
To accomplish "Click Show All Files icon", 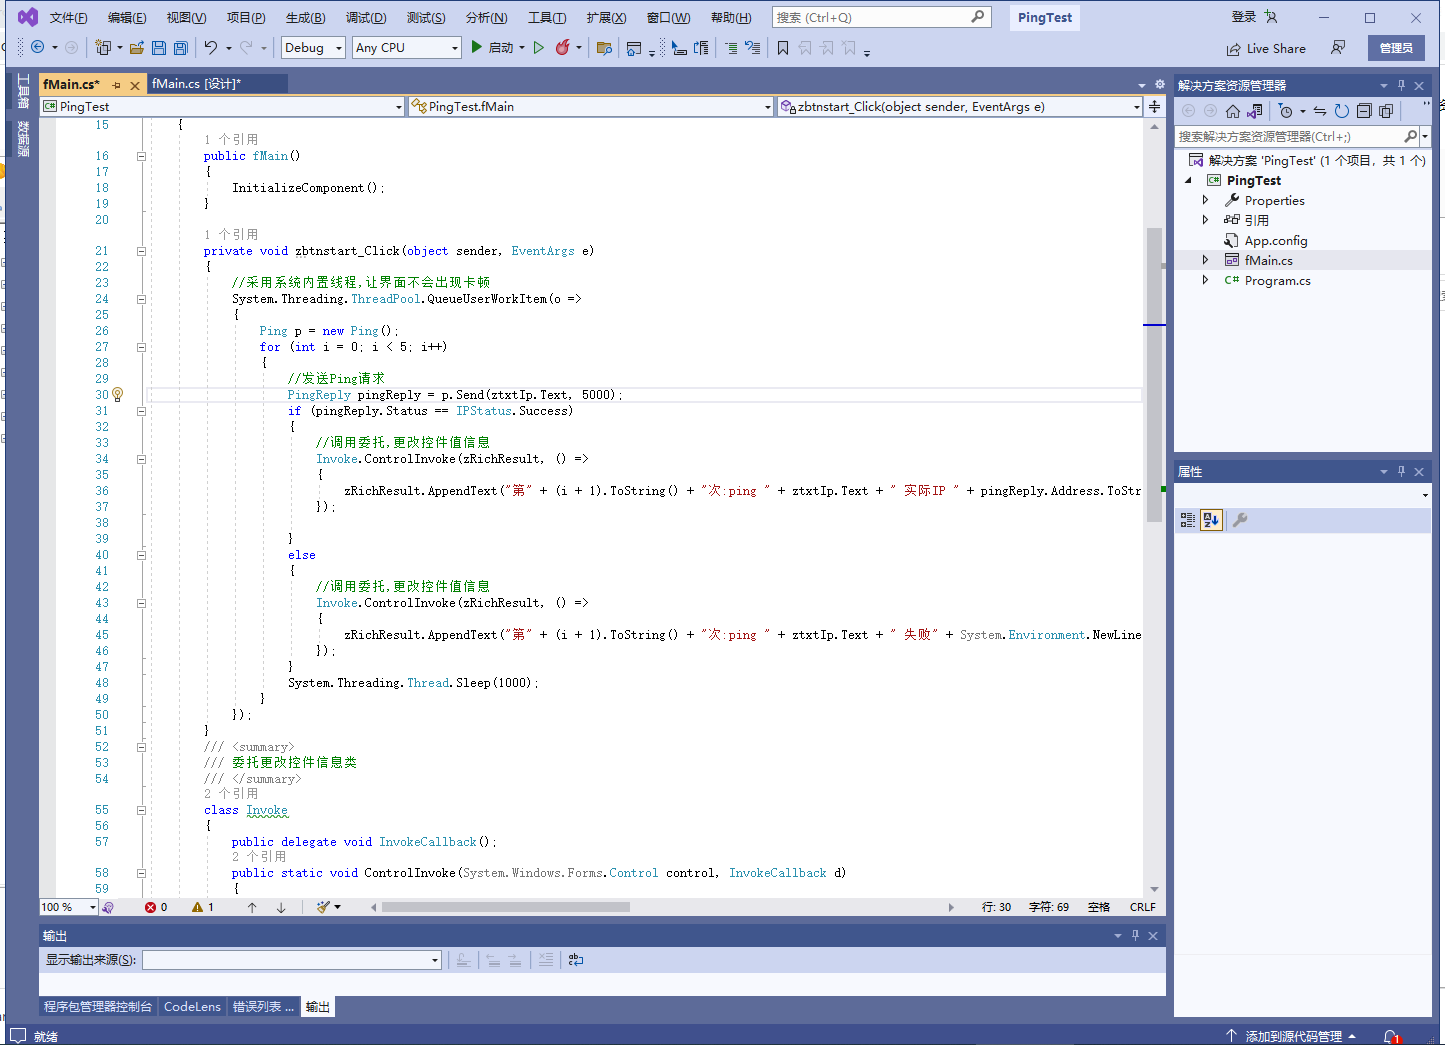I will coord(1386,111).
